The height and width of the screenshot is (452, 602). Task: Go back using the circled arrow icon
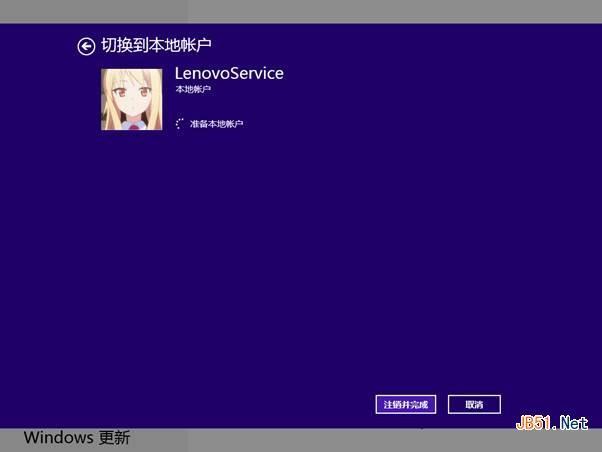(86, 47)
